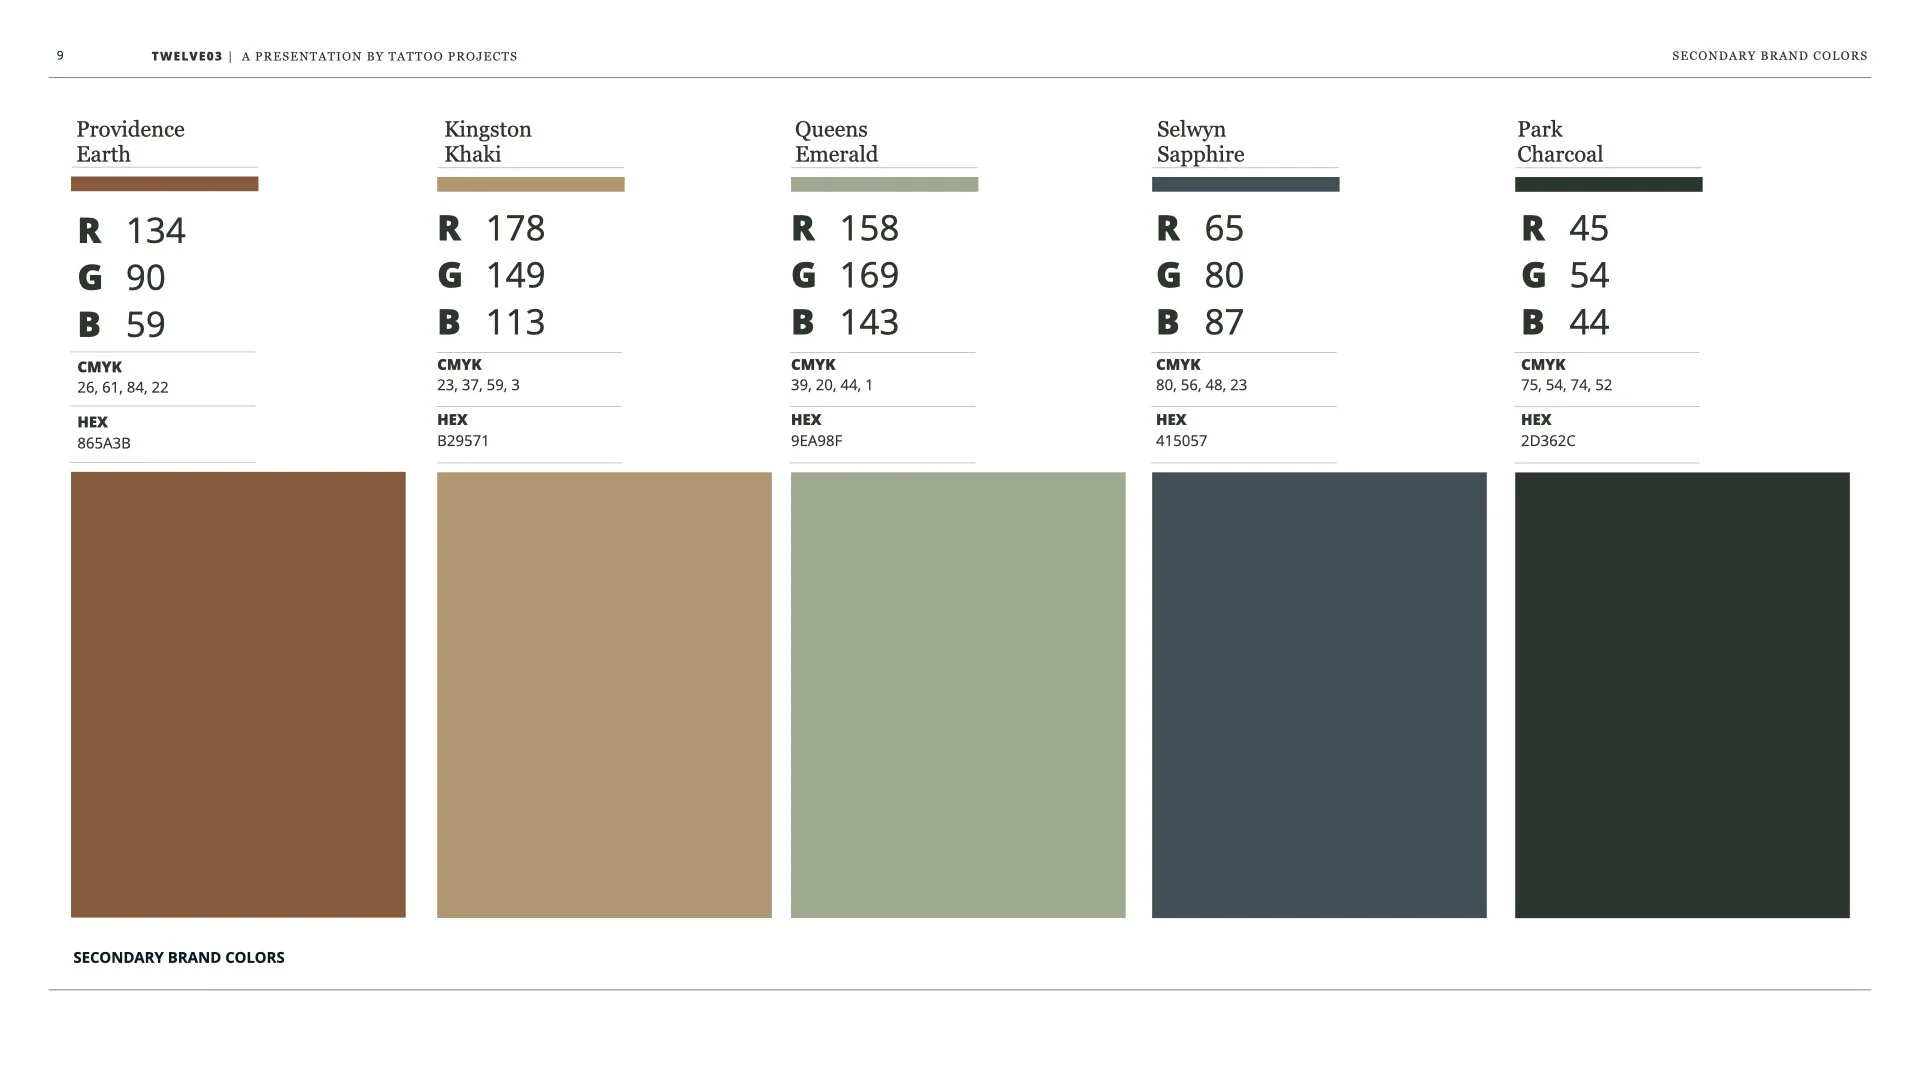Click the hex code 865A3B
Viewport: 1920px width, 1080px height.
[104, 443]
